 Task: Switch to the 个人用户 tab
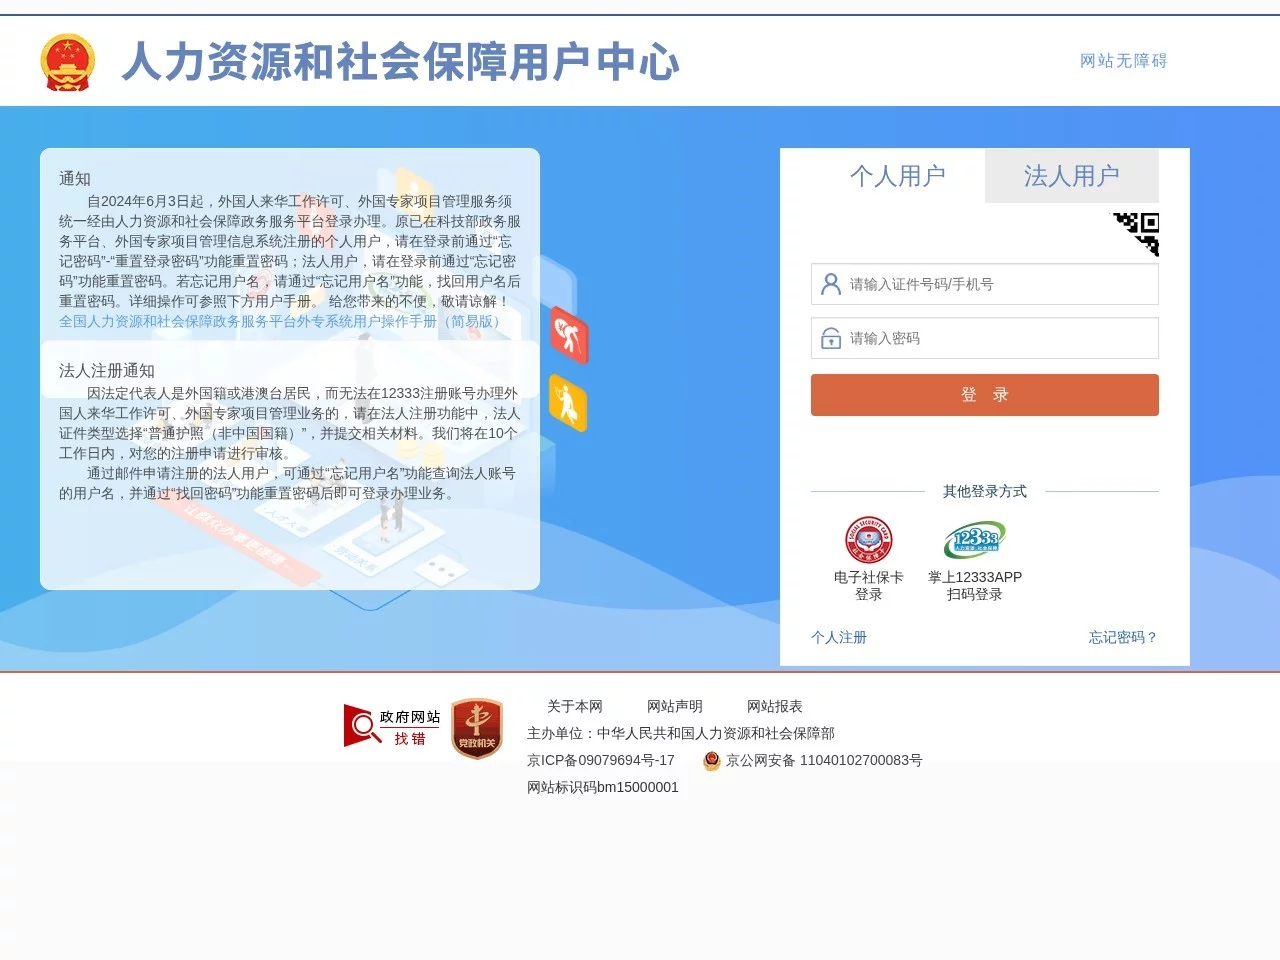point(899,176)
